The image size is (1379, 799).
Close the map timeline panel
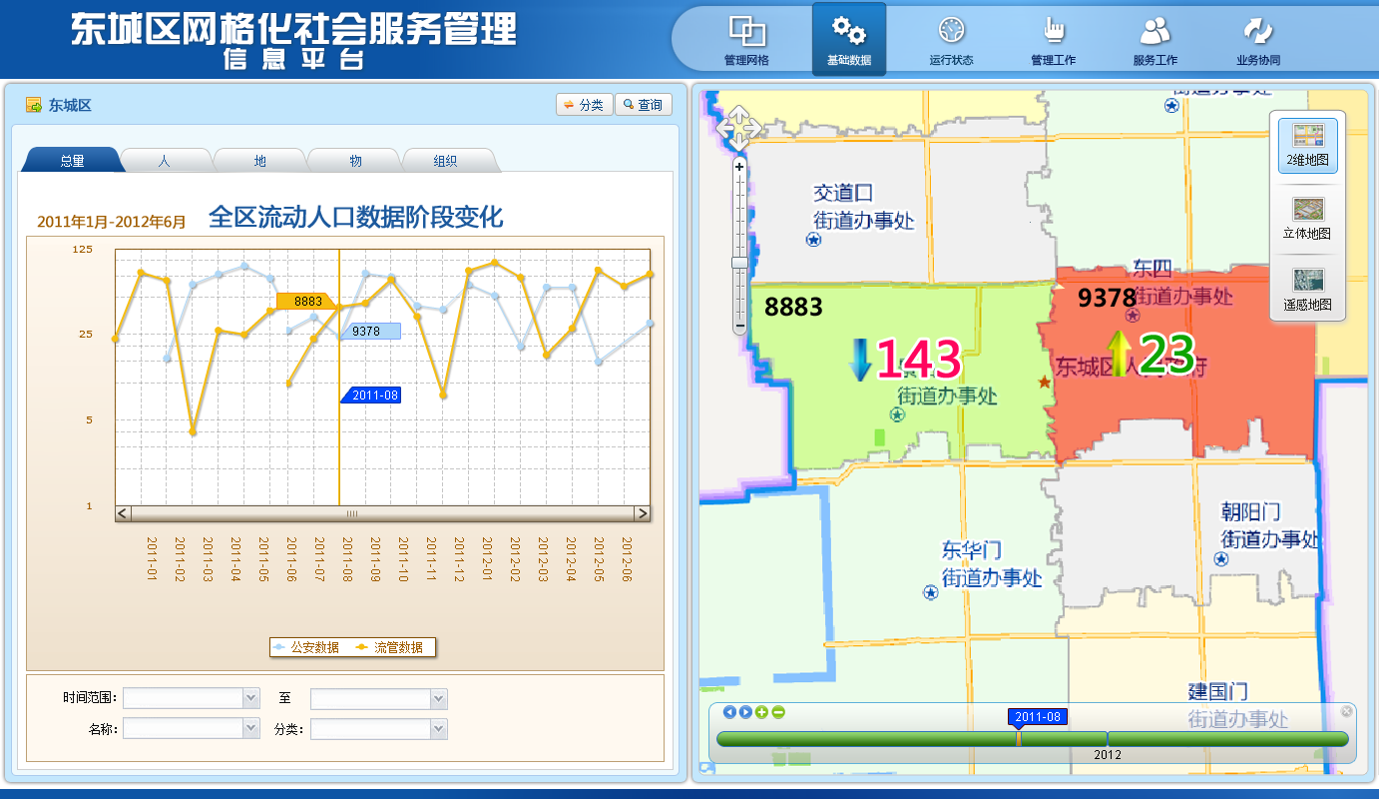pyautogui.click(x=1346, y=711)
